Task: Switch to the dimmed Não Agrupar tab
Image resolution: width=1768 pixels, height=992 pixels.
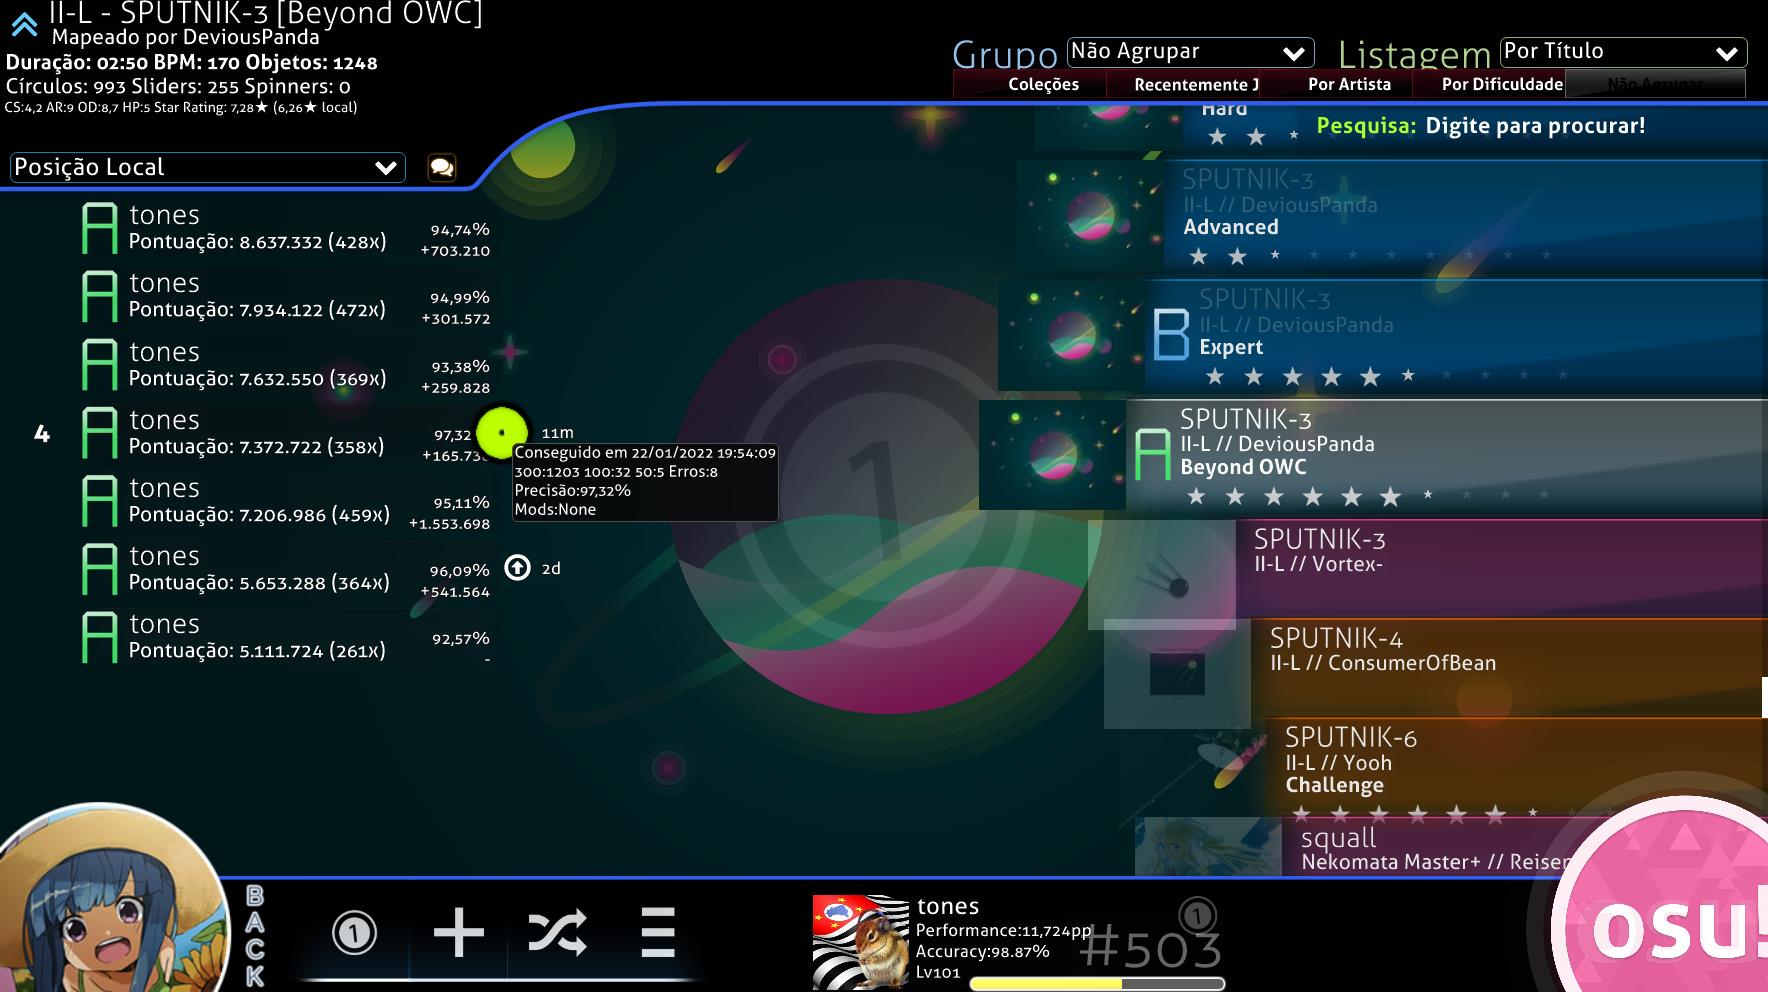Action: click(1655, 84)
